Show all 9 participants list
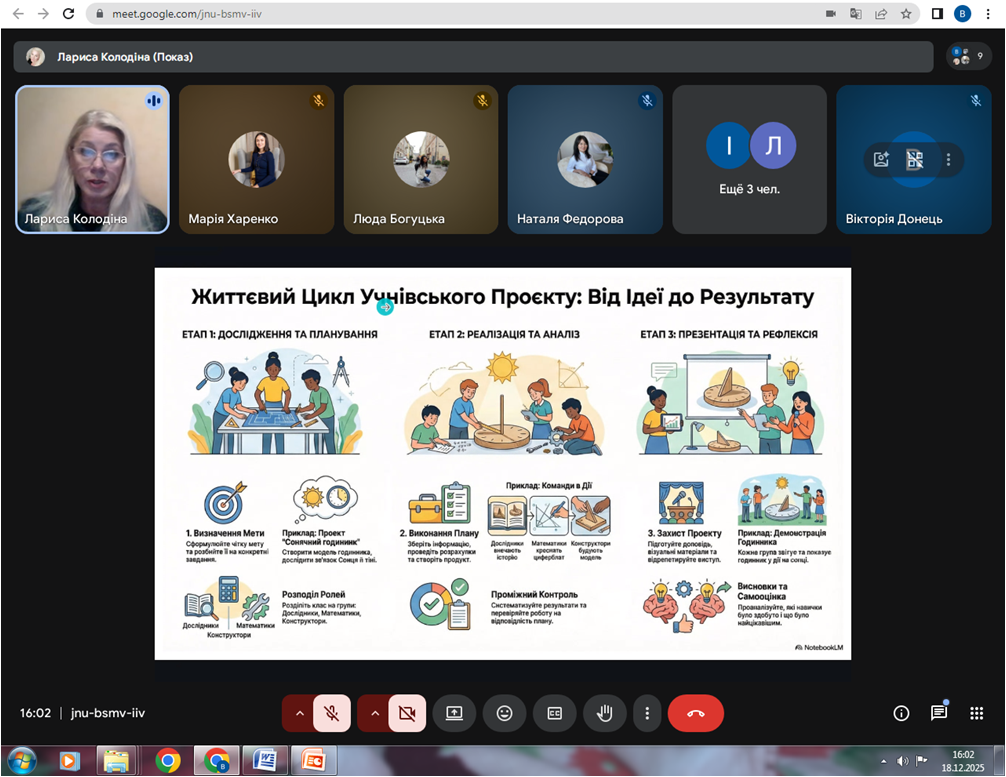The height and width of the screenshot is (777, 1006). [x=968, y=56]
